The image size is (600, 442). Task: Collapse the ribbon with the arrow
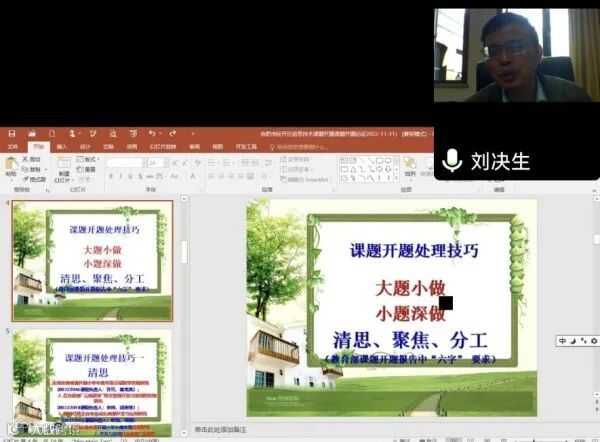click(x=594, y=190)
